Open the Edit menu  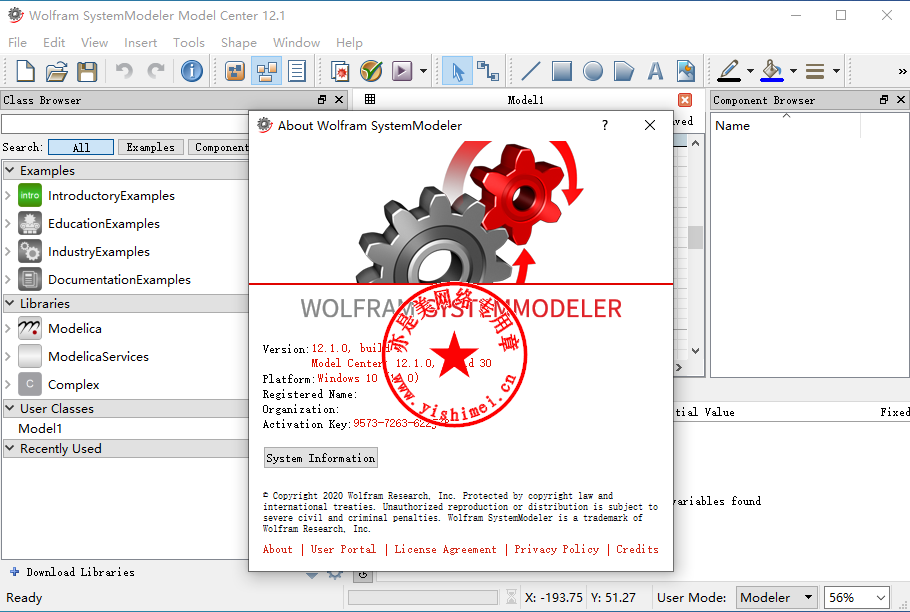[x=54, y=42]
